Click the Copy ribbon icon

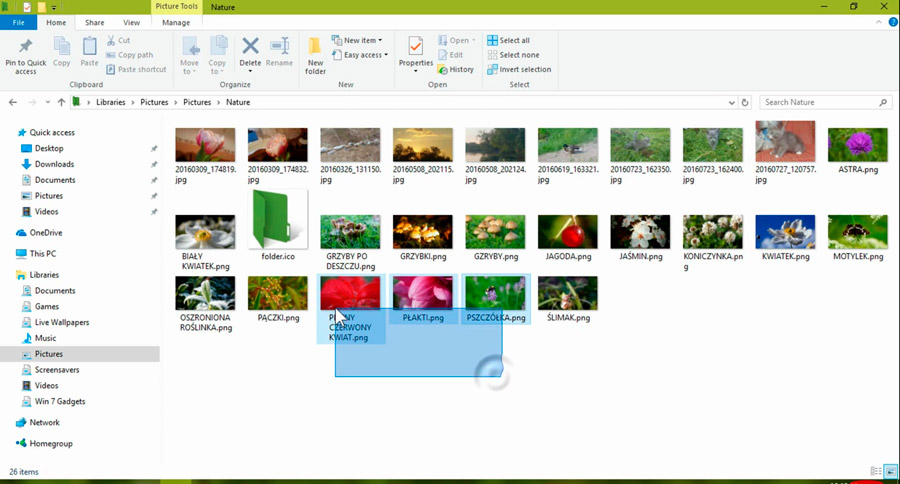61,52
